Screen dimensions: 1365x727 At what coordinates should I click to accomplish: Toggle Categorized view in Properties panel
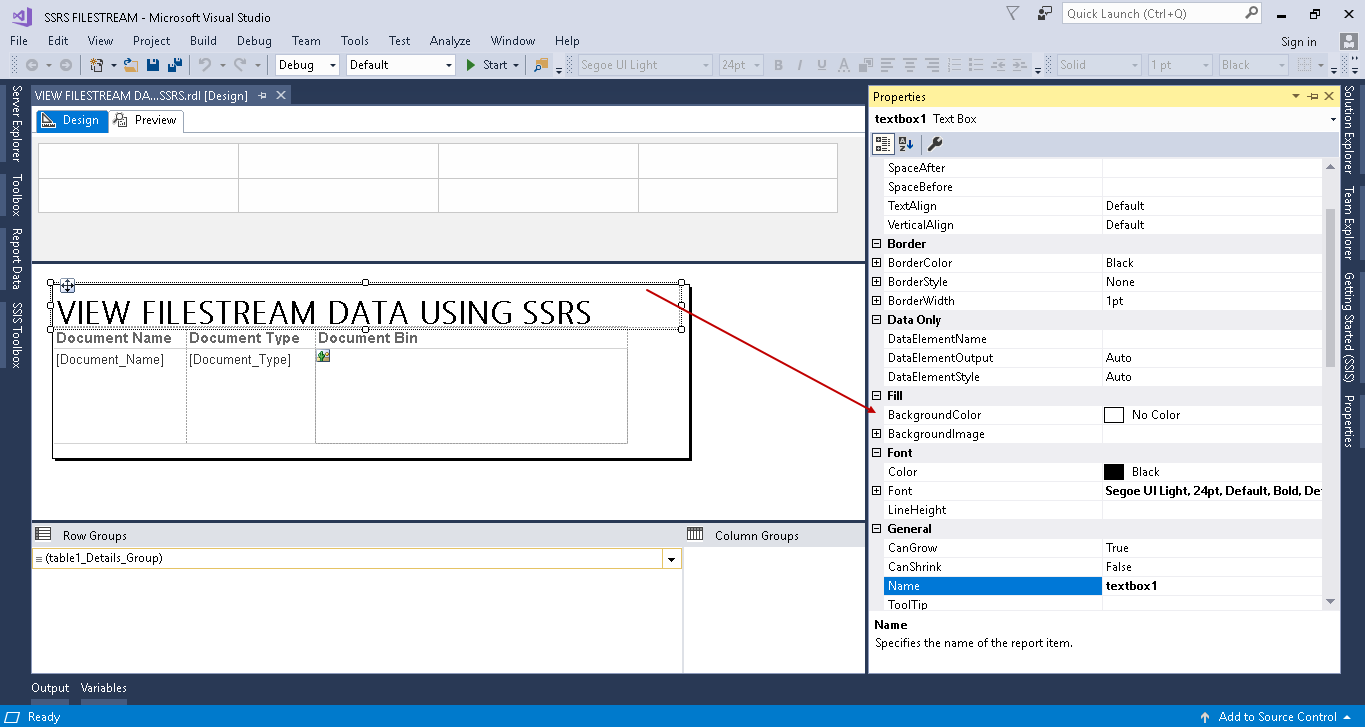coord(884,144)
